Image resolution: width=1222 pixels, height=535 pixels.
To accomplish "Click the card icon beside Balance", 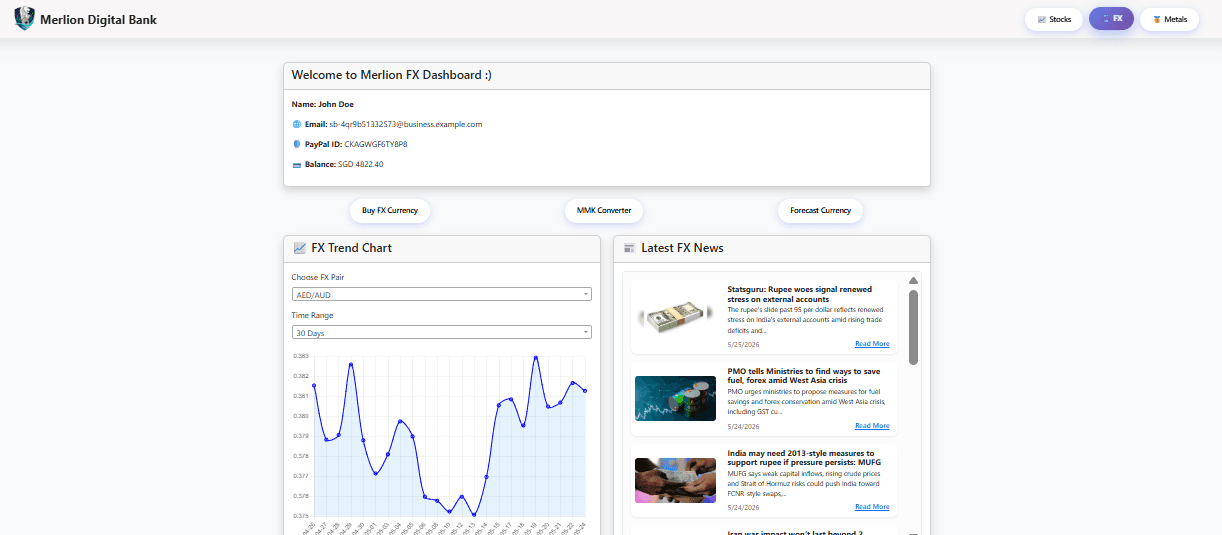I will tap(296, 164).
